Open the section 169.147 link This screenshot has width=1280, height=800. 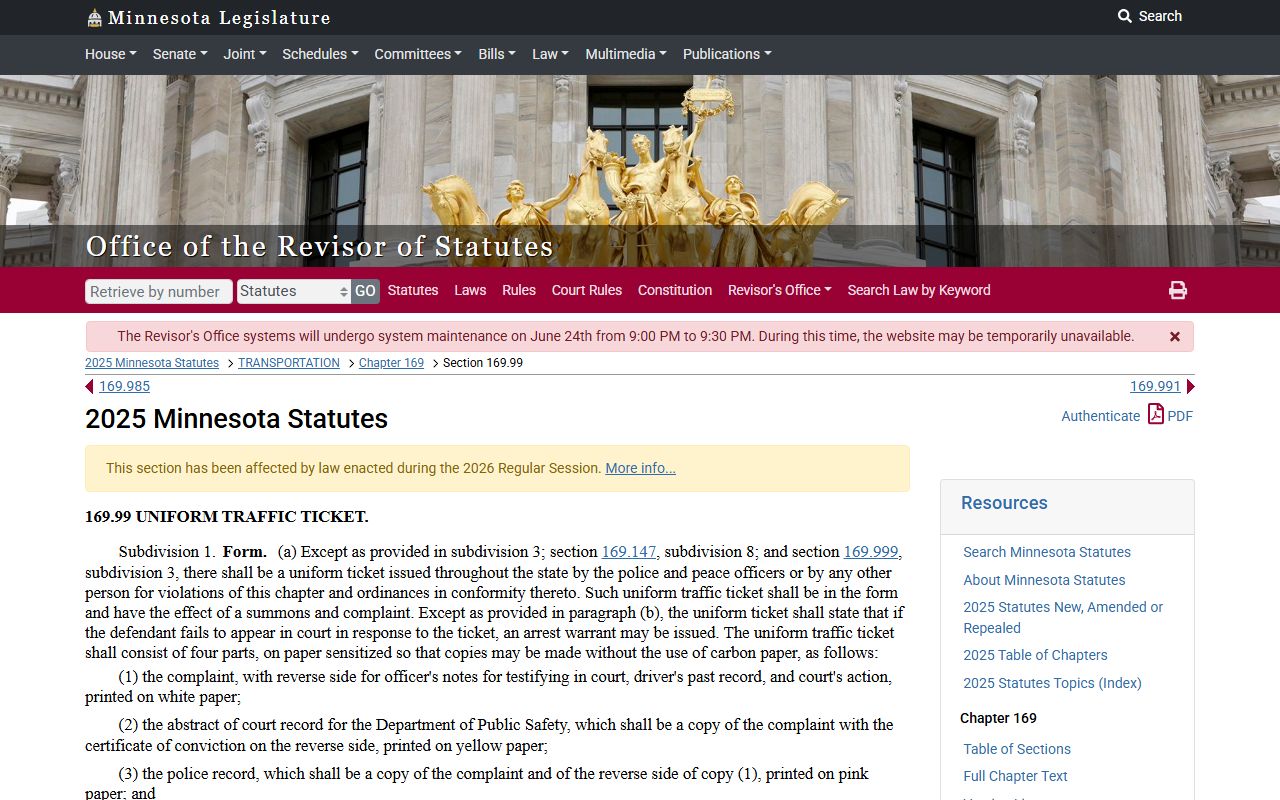(x=629, y=552)
